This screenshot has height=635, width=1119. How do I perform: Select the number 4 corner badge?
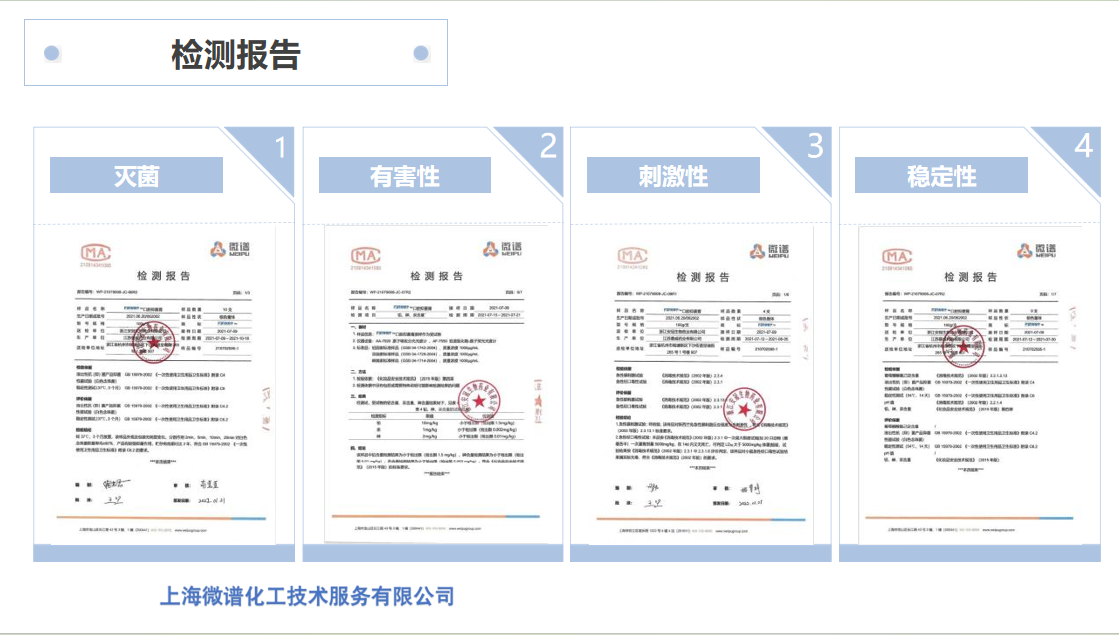pos(1083,148)
